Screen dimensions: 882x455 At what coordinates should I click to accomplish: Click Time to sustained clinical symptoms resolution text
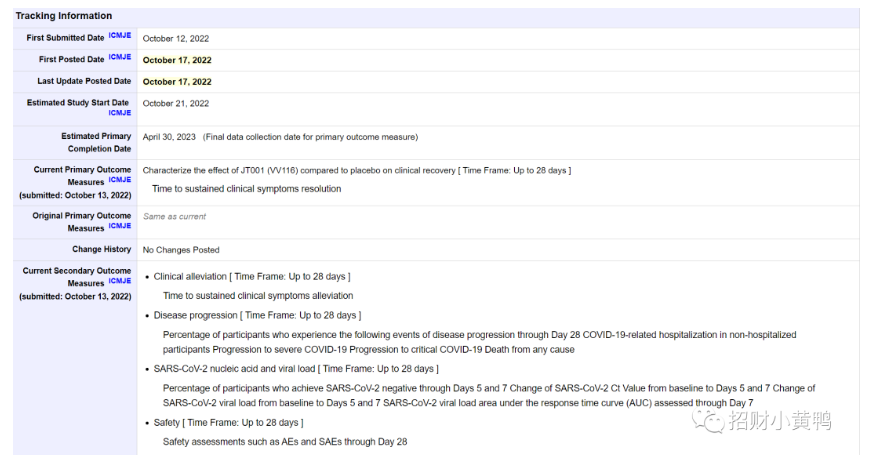pos(246,189)
